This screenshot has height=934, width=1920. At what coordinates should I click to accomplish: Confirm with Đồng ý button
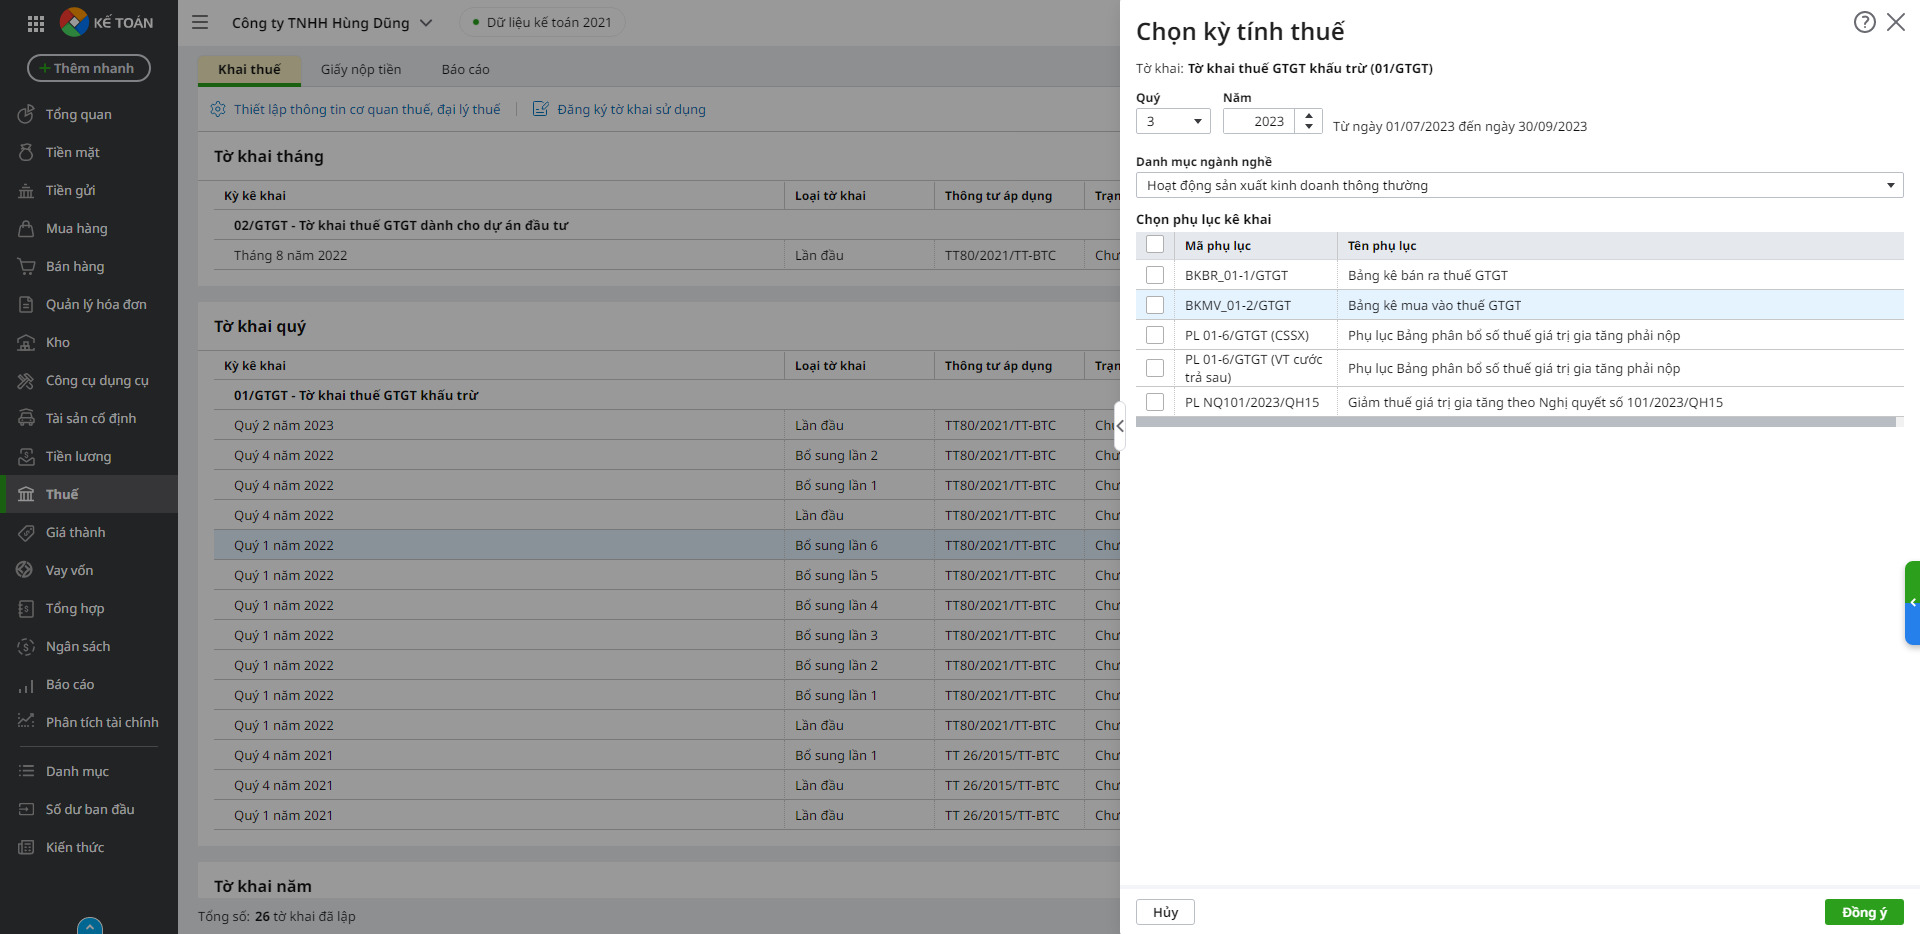(1864, 912)
